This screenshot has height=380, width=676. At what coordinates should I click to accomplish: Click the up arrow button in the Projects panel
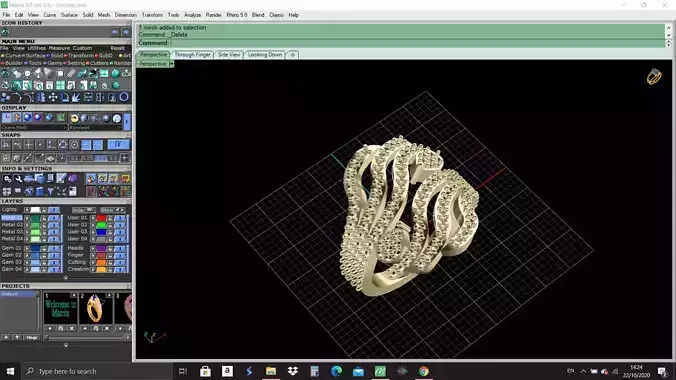17,337
